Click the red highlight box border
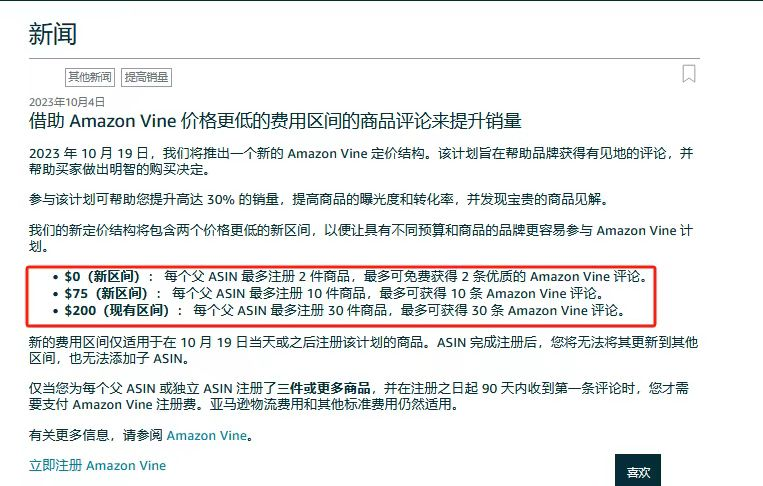This screenshot has height=486, width=763. (341, 266)
